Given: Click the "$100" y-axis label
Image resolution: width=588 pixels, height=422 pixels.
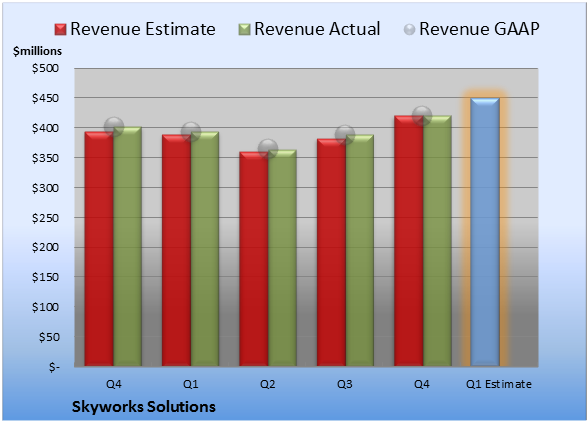Looking at the screenshot, I should tap(45, 307).
